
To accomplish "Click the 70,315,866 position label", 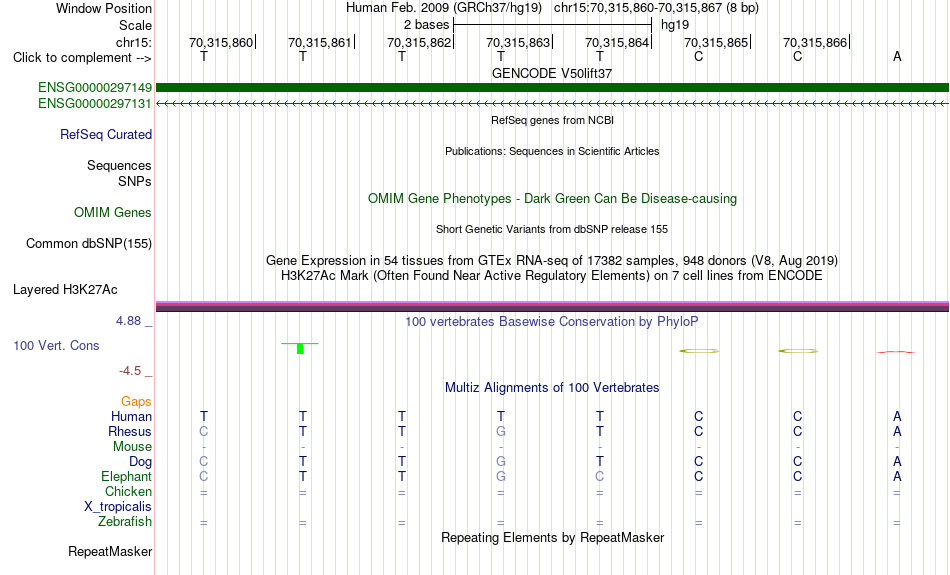I will click(815, 42).
